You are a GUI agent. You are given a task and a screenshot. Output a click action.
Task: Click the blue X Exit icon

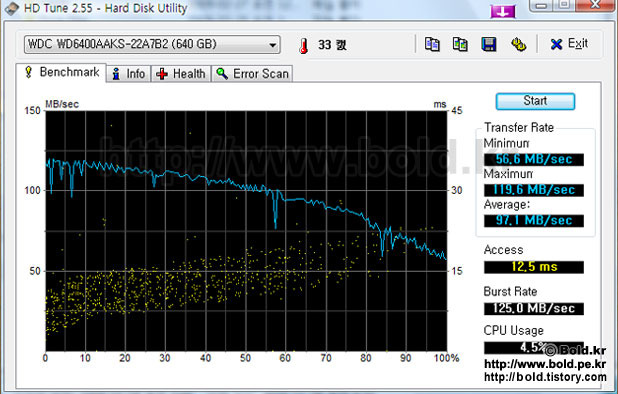556,44
